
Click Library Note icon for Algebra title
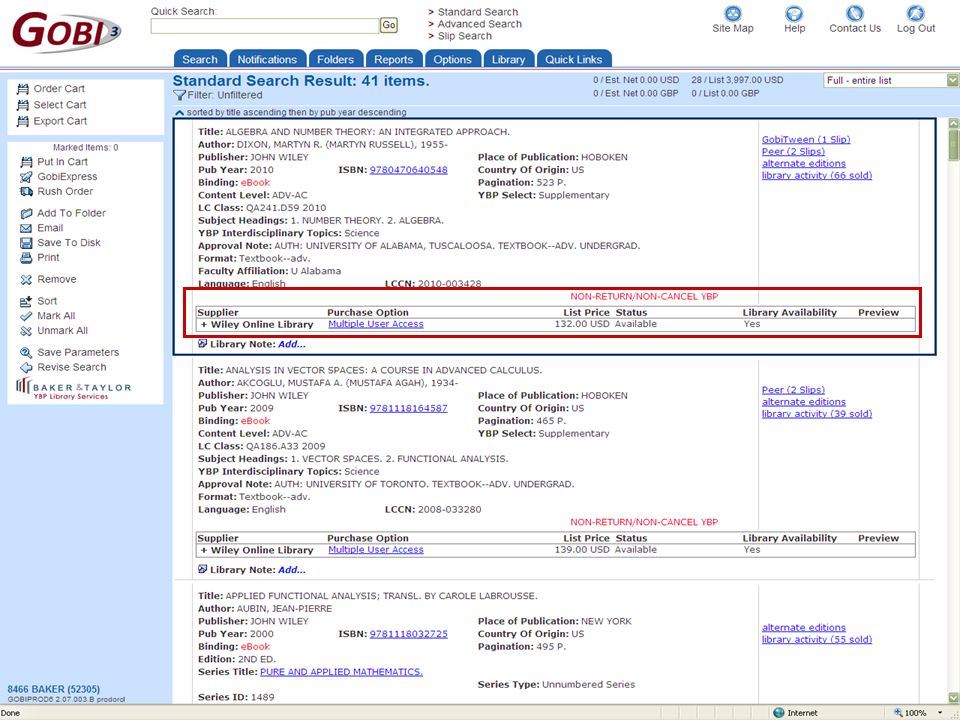pos(203,344)
